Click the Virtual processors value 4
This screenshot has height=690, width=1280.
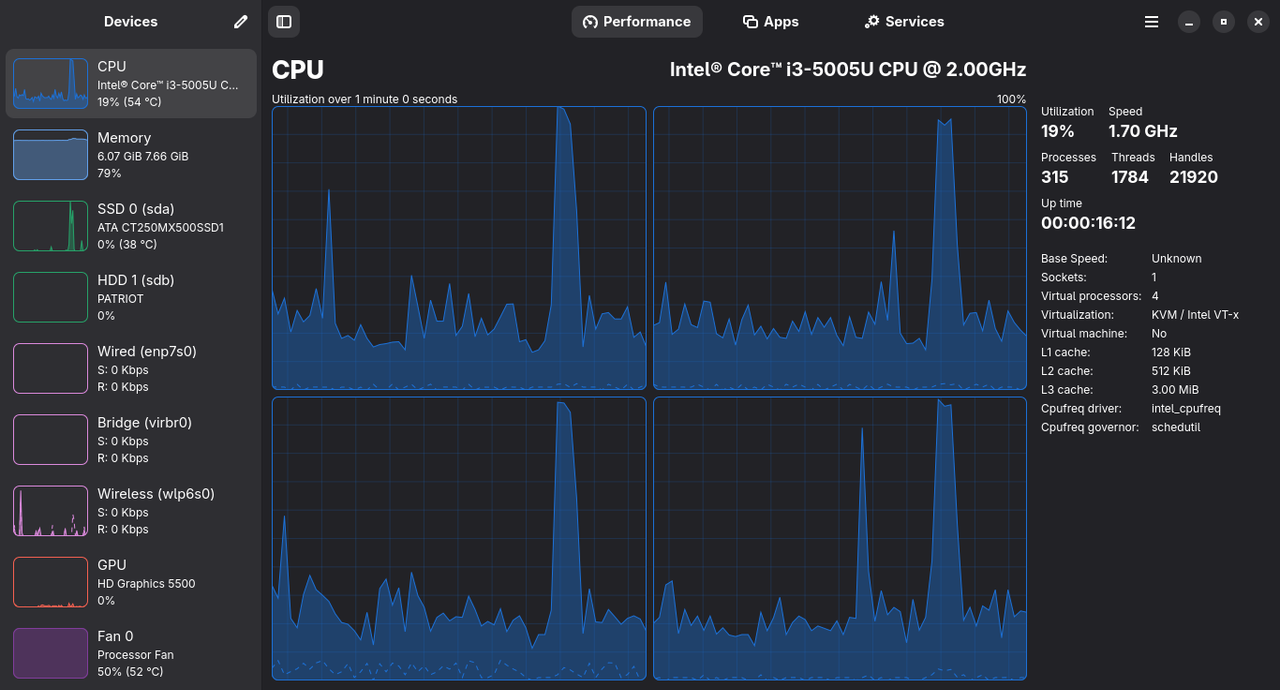[1155, 296]
